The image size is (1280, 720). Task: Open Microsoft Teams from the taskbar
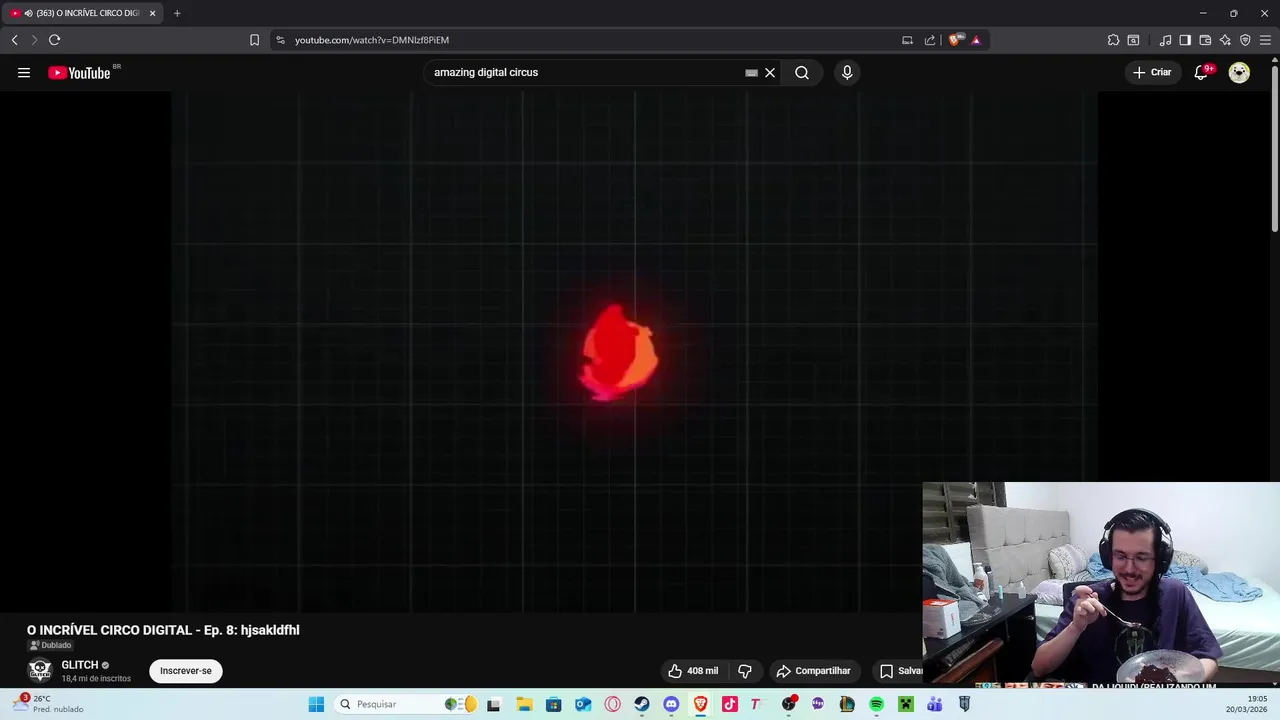click(935, 704)
